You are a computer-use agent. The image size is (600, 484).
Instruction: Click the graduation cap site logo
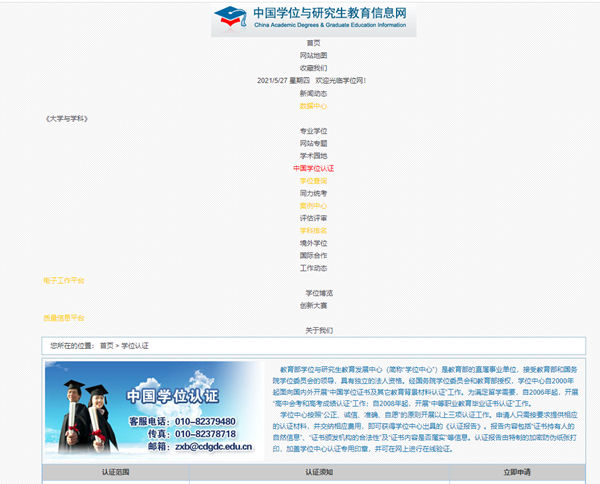tap(230, 18)
